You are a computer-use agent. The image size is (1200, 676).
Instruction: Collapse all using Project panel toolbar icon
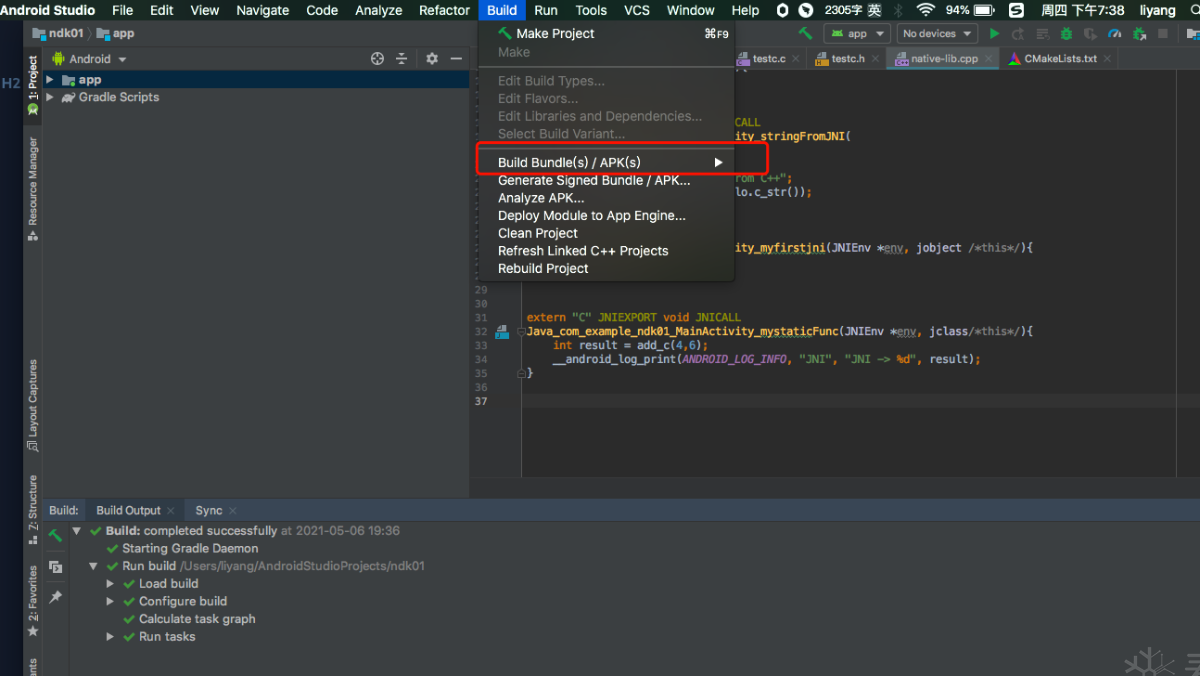pos(402,59)
